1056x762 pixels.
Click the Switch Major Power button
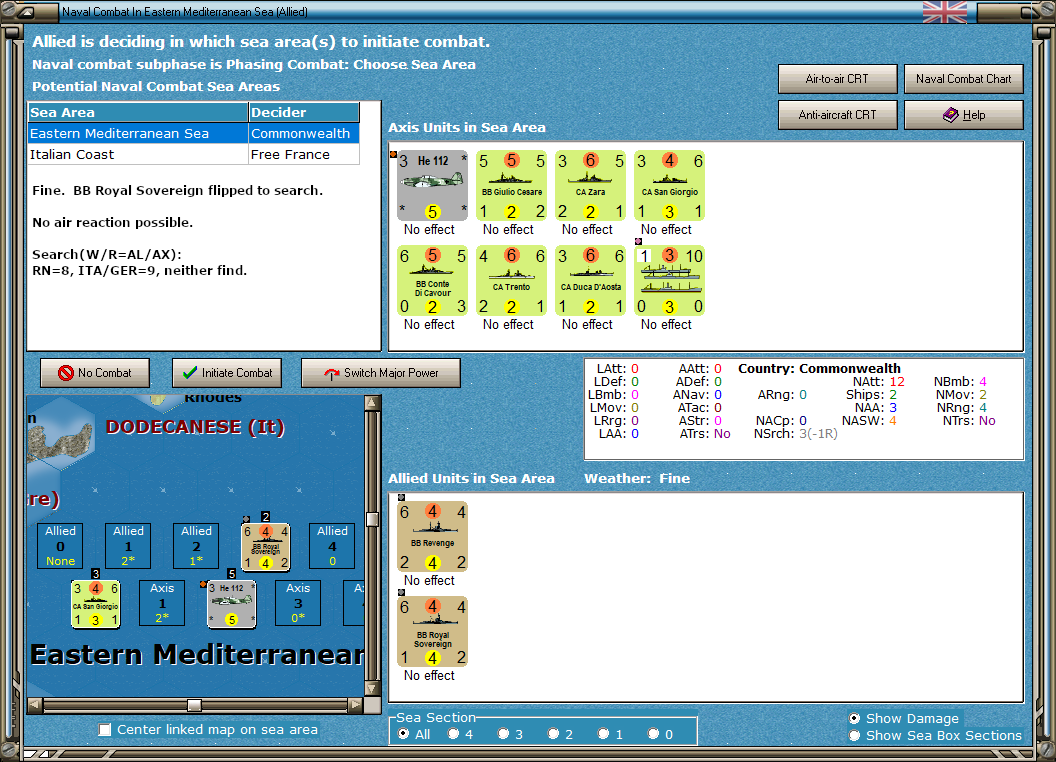[x=381, y=373]
